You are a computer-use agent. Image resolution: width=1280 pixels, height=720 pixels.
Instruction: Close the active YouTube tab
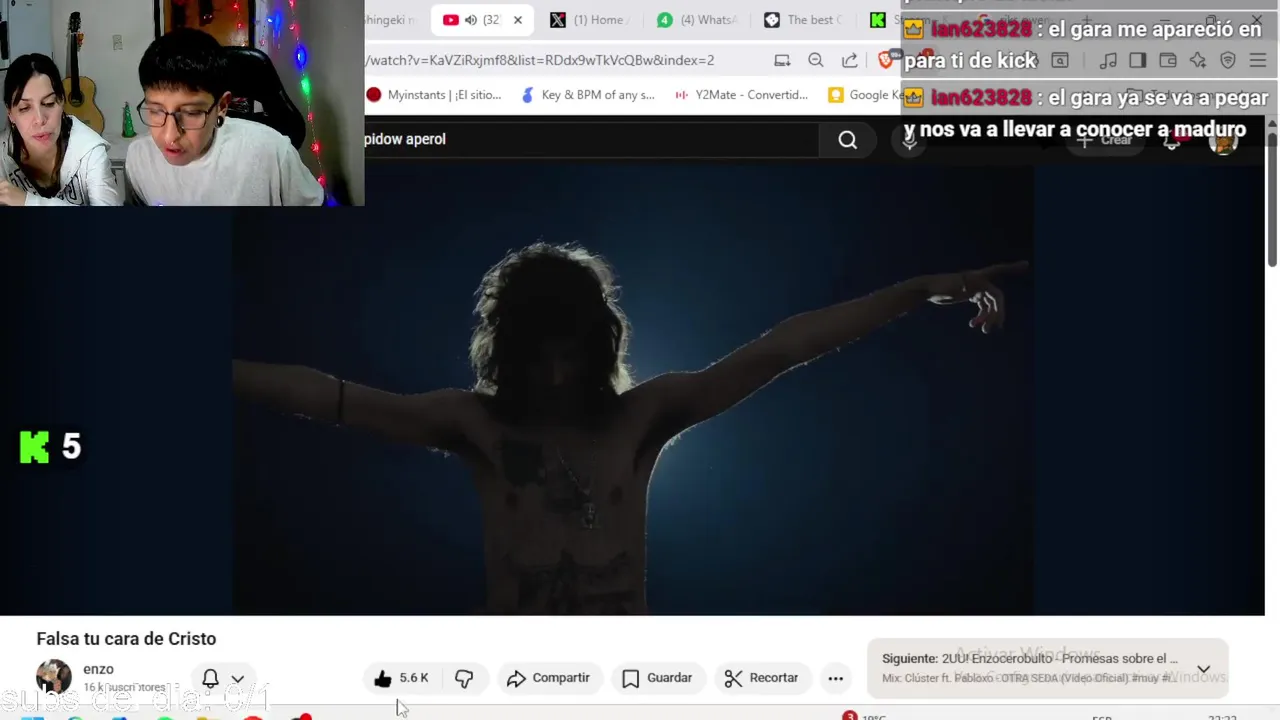coord(518,20)
